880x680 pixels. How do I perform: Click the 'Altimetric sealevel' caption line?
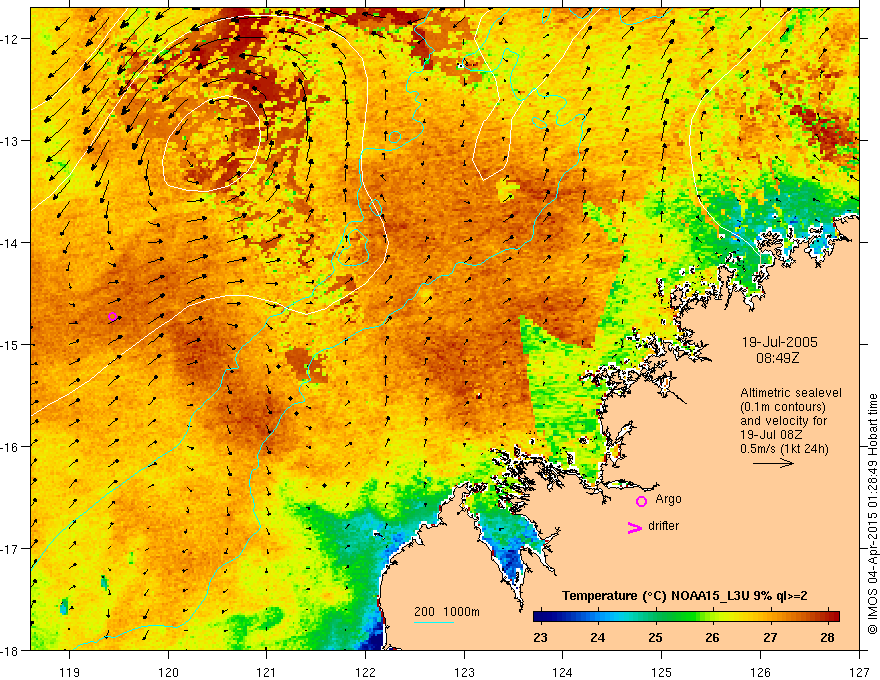point(791,393)
